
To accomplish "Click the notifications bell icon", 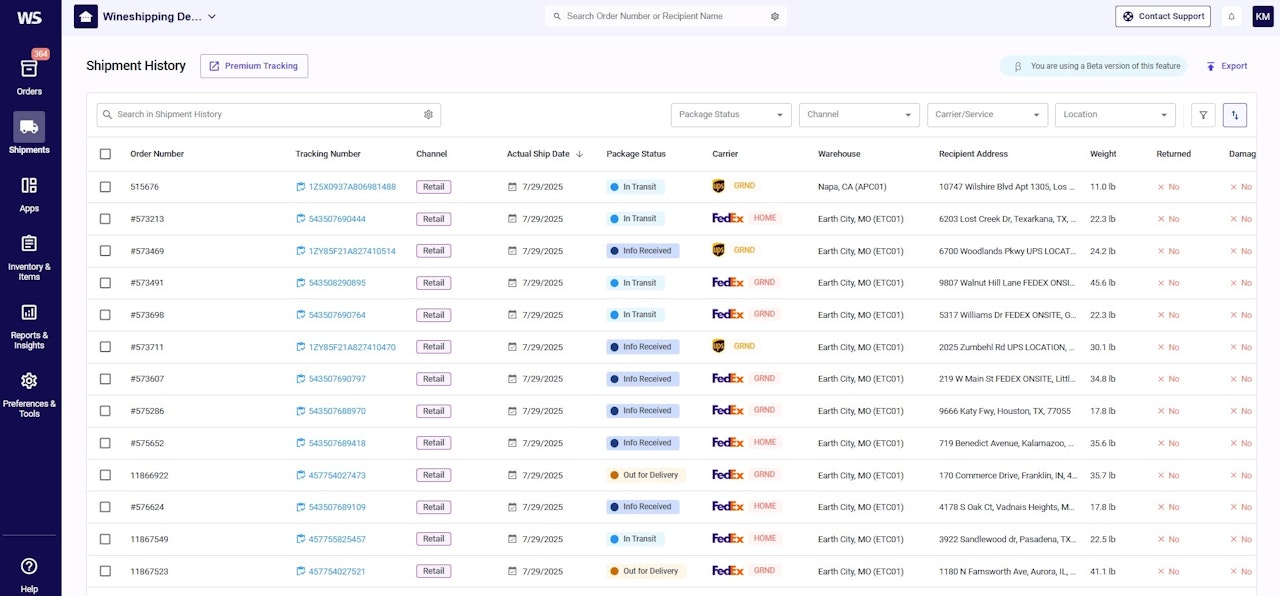I will click(1231, 16).
